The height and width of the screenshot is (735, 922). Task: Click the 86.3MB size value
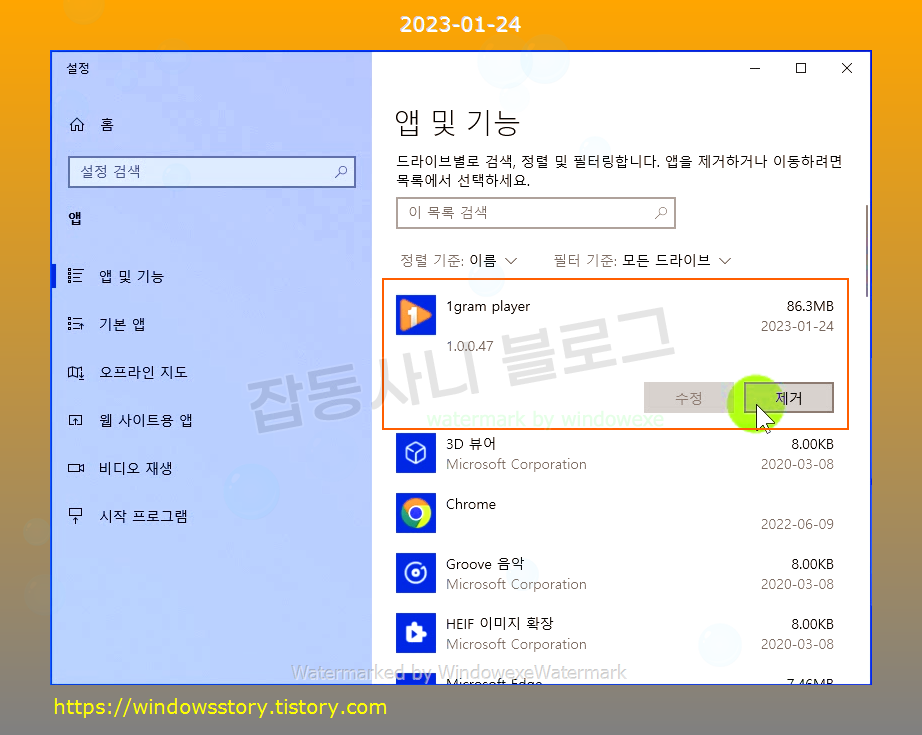(x=810, y=306)
